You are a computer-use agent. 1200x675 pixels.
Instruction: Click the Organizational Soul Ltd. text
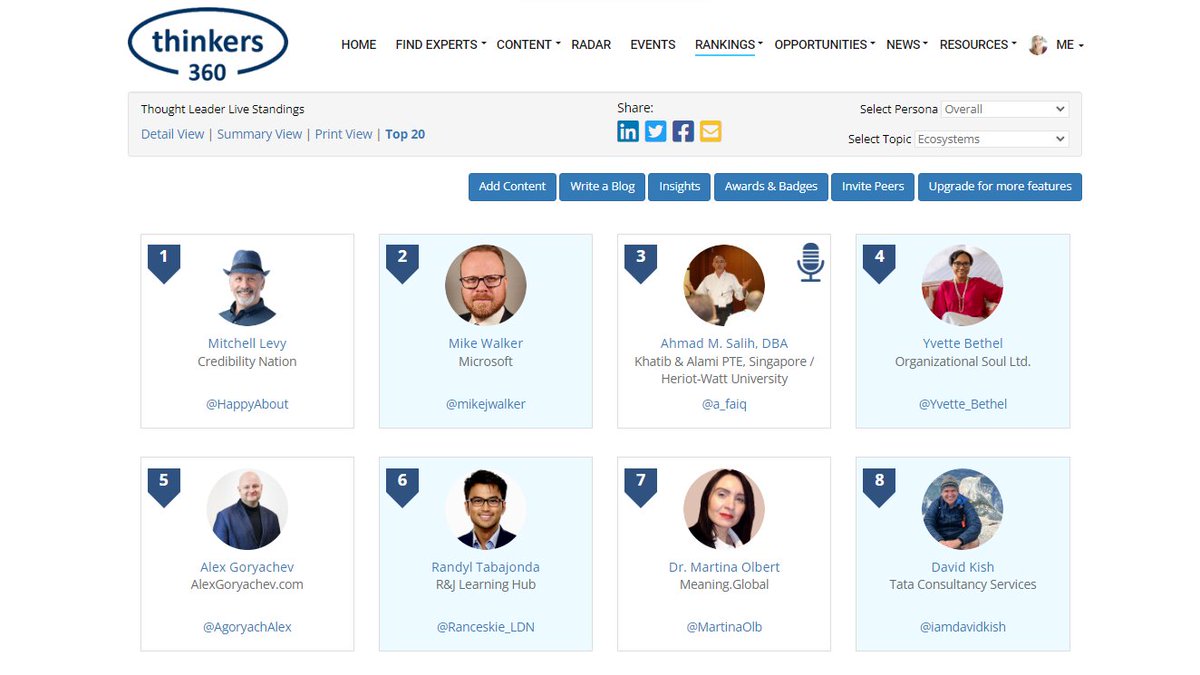click(963, 361)
